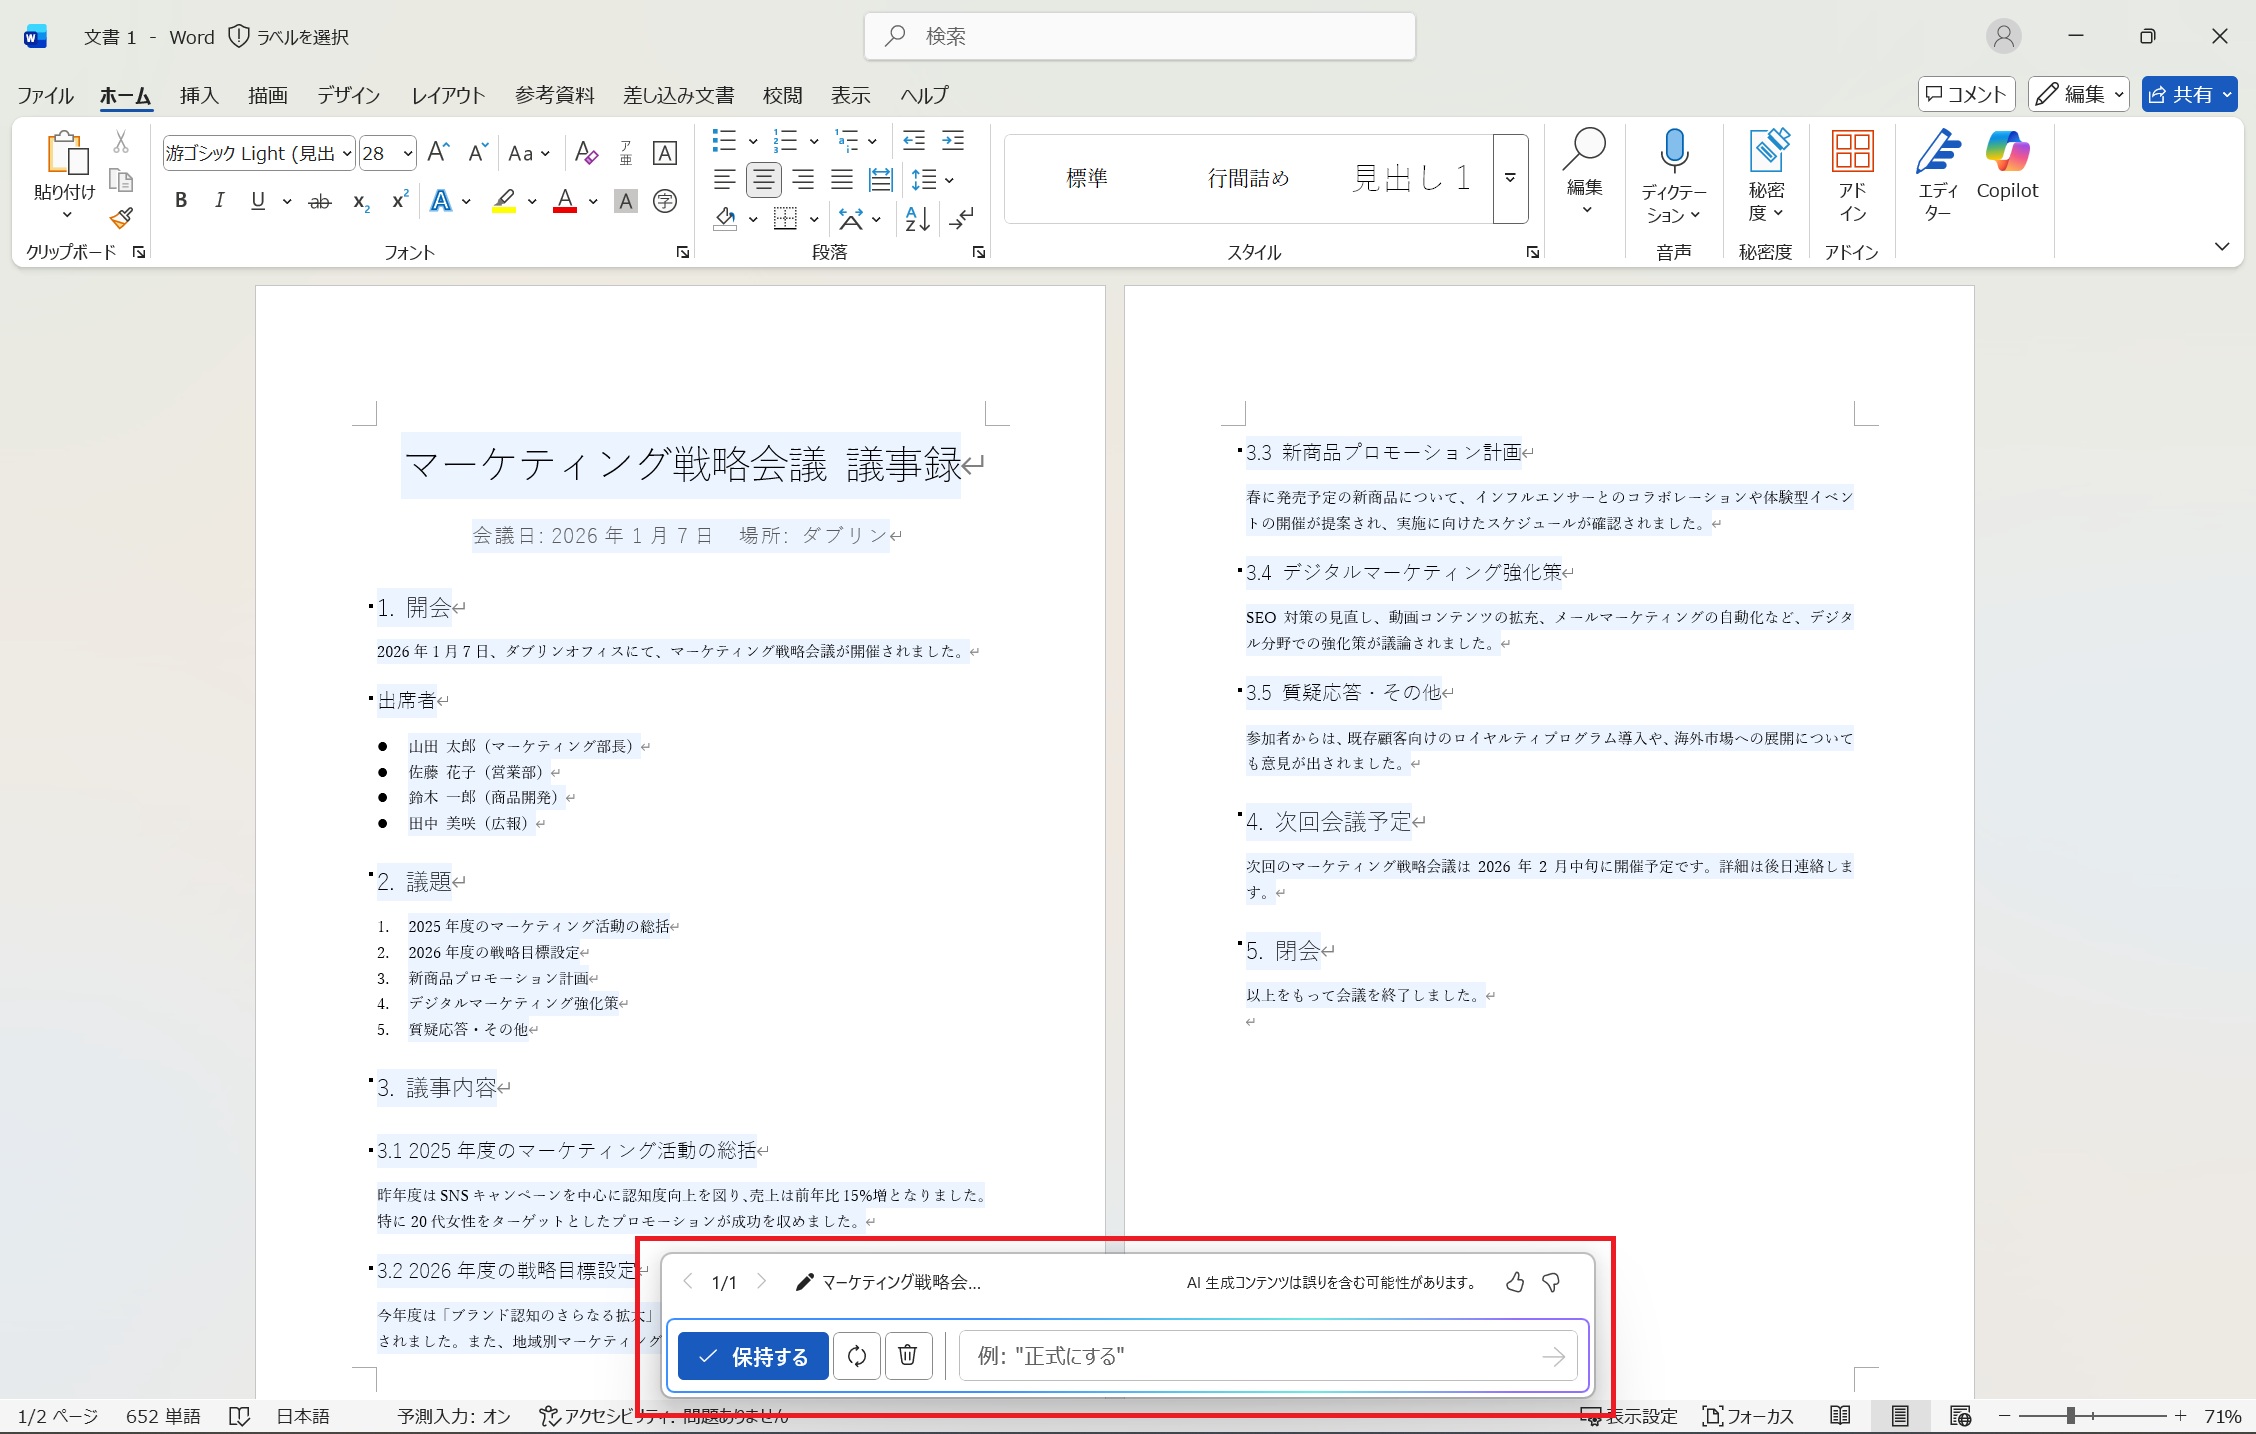Click trash icon to discard AI content
The height and width of the screenshot is (1434, 2256).
907,1356
